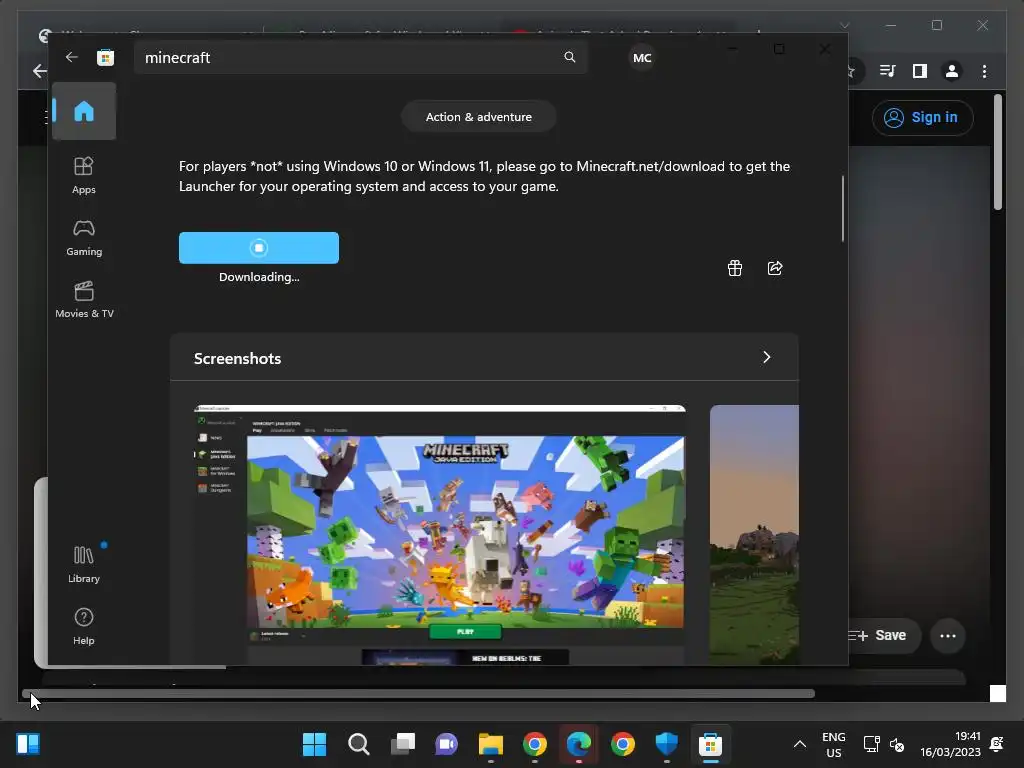Open the clock showing 19:41
The height and width of the screenshot is (768, 1024).
950,744
